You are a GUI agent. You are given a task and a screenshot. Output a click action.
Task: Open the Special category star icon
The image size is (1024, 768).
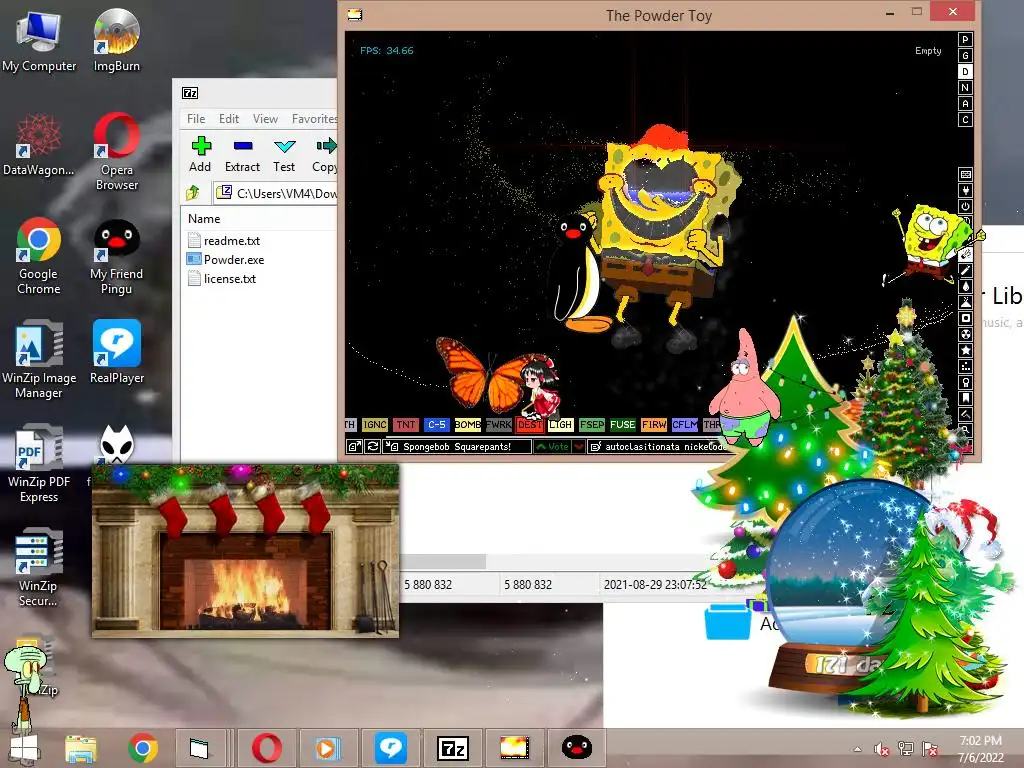coord(965,350)
